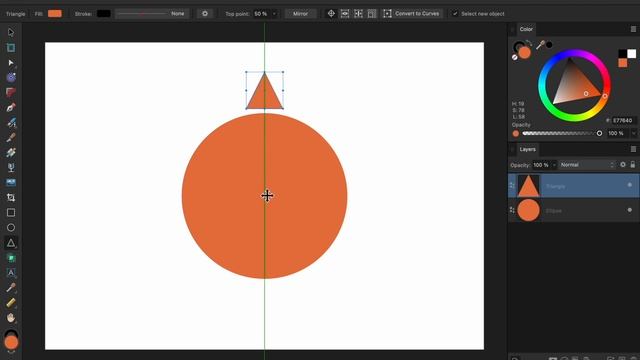
Task: Select the Hand View tool
Action: tap(11, 318)
